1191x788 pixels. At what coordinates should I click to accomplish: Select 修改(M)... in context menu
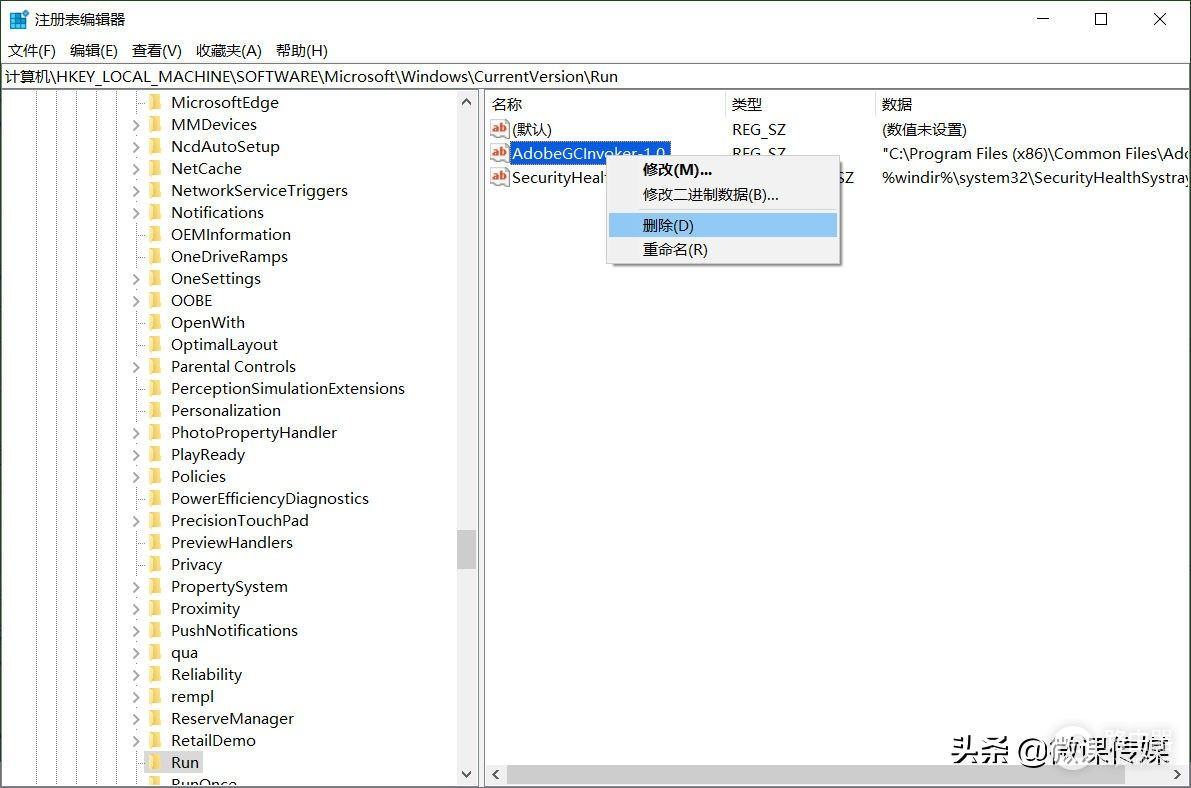tap(677, 170)
